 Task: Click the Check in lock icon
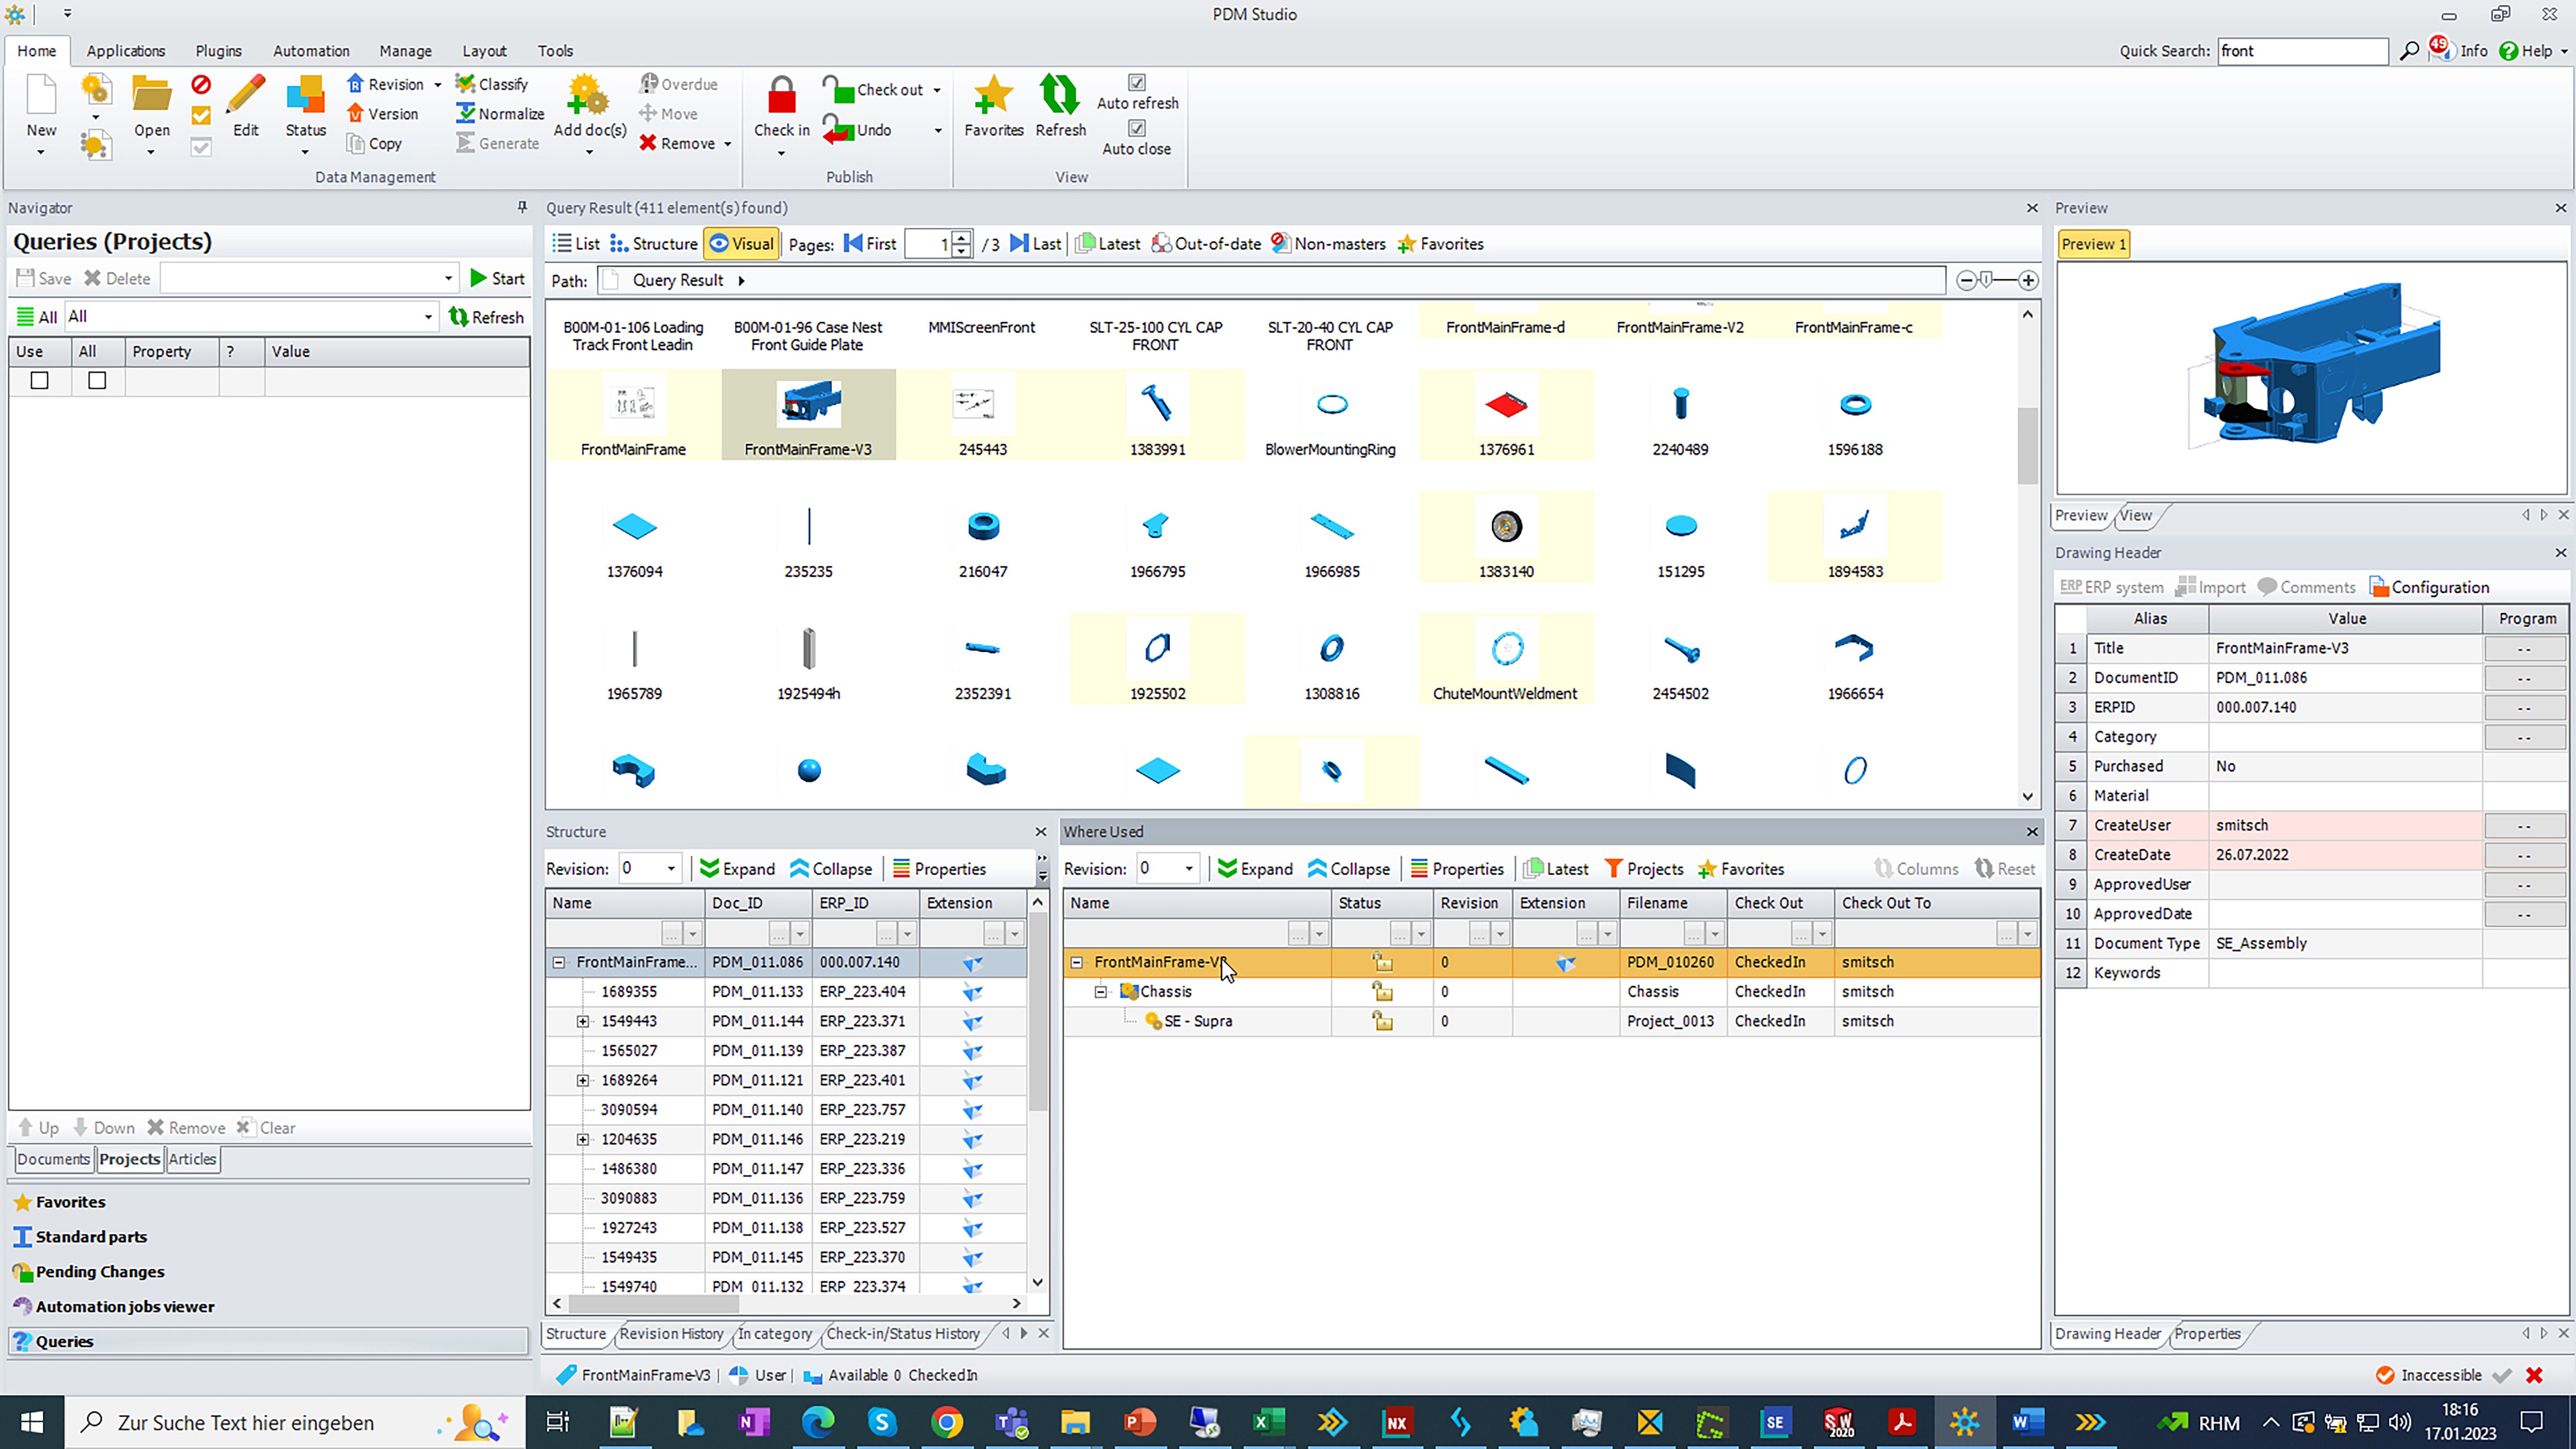[781, 97]
